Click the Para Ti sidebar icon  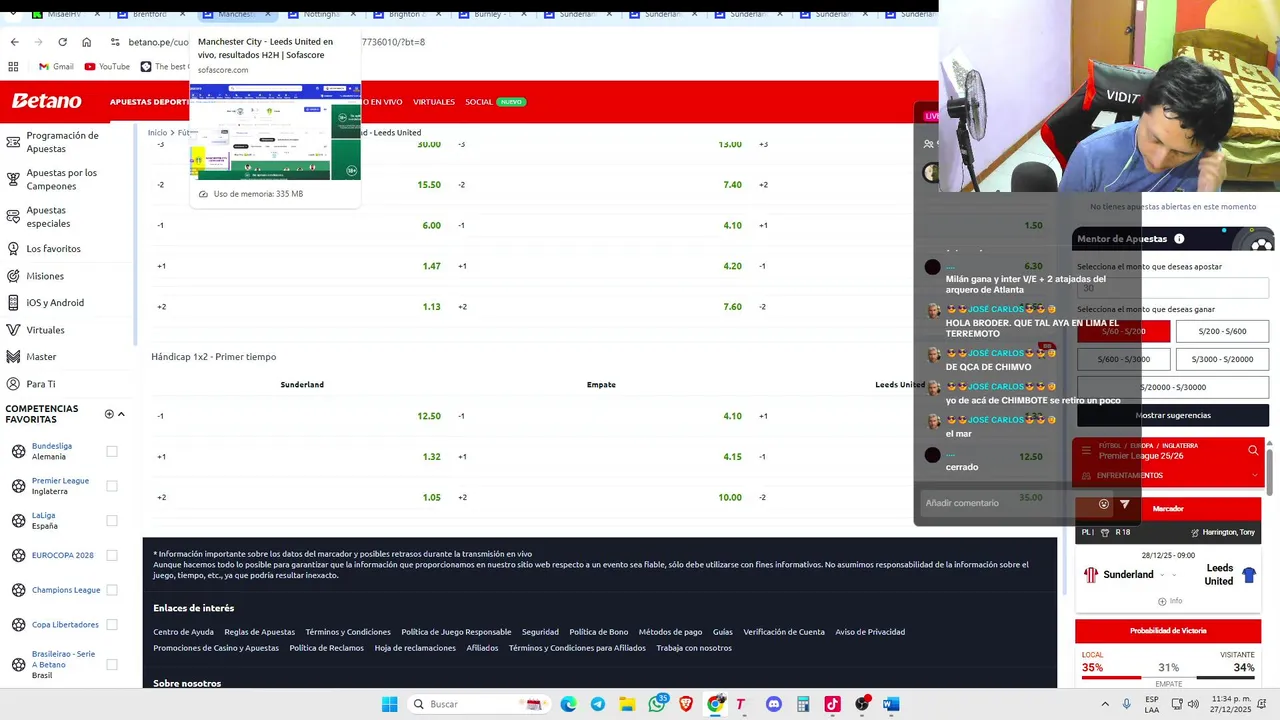[x=14, y=384]
